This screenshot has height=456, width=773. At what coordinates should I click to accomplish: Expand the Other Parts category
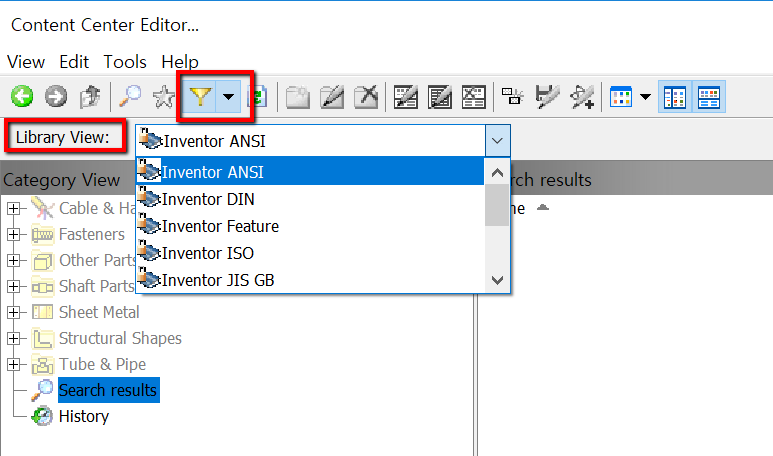pos(14,260)
